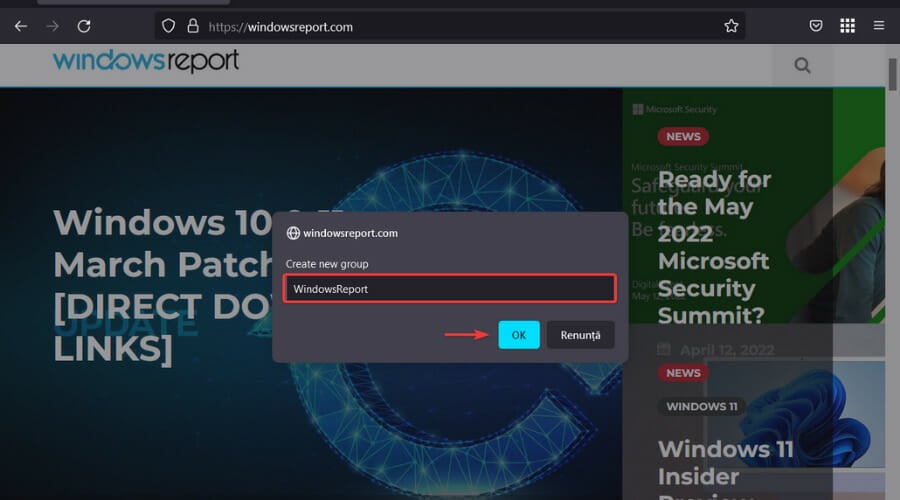Open site search with the magnifier icon
Image resolution: width=900 pixels, height=500 pixels.
click(802, 65)
